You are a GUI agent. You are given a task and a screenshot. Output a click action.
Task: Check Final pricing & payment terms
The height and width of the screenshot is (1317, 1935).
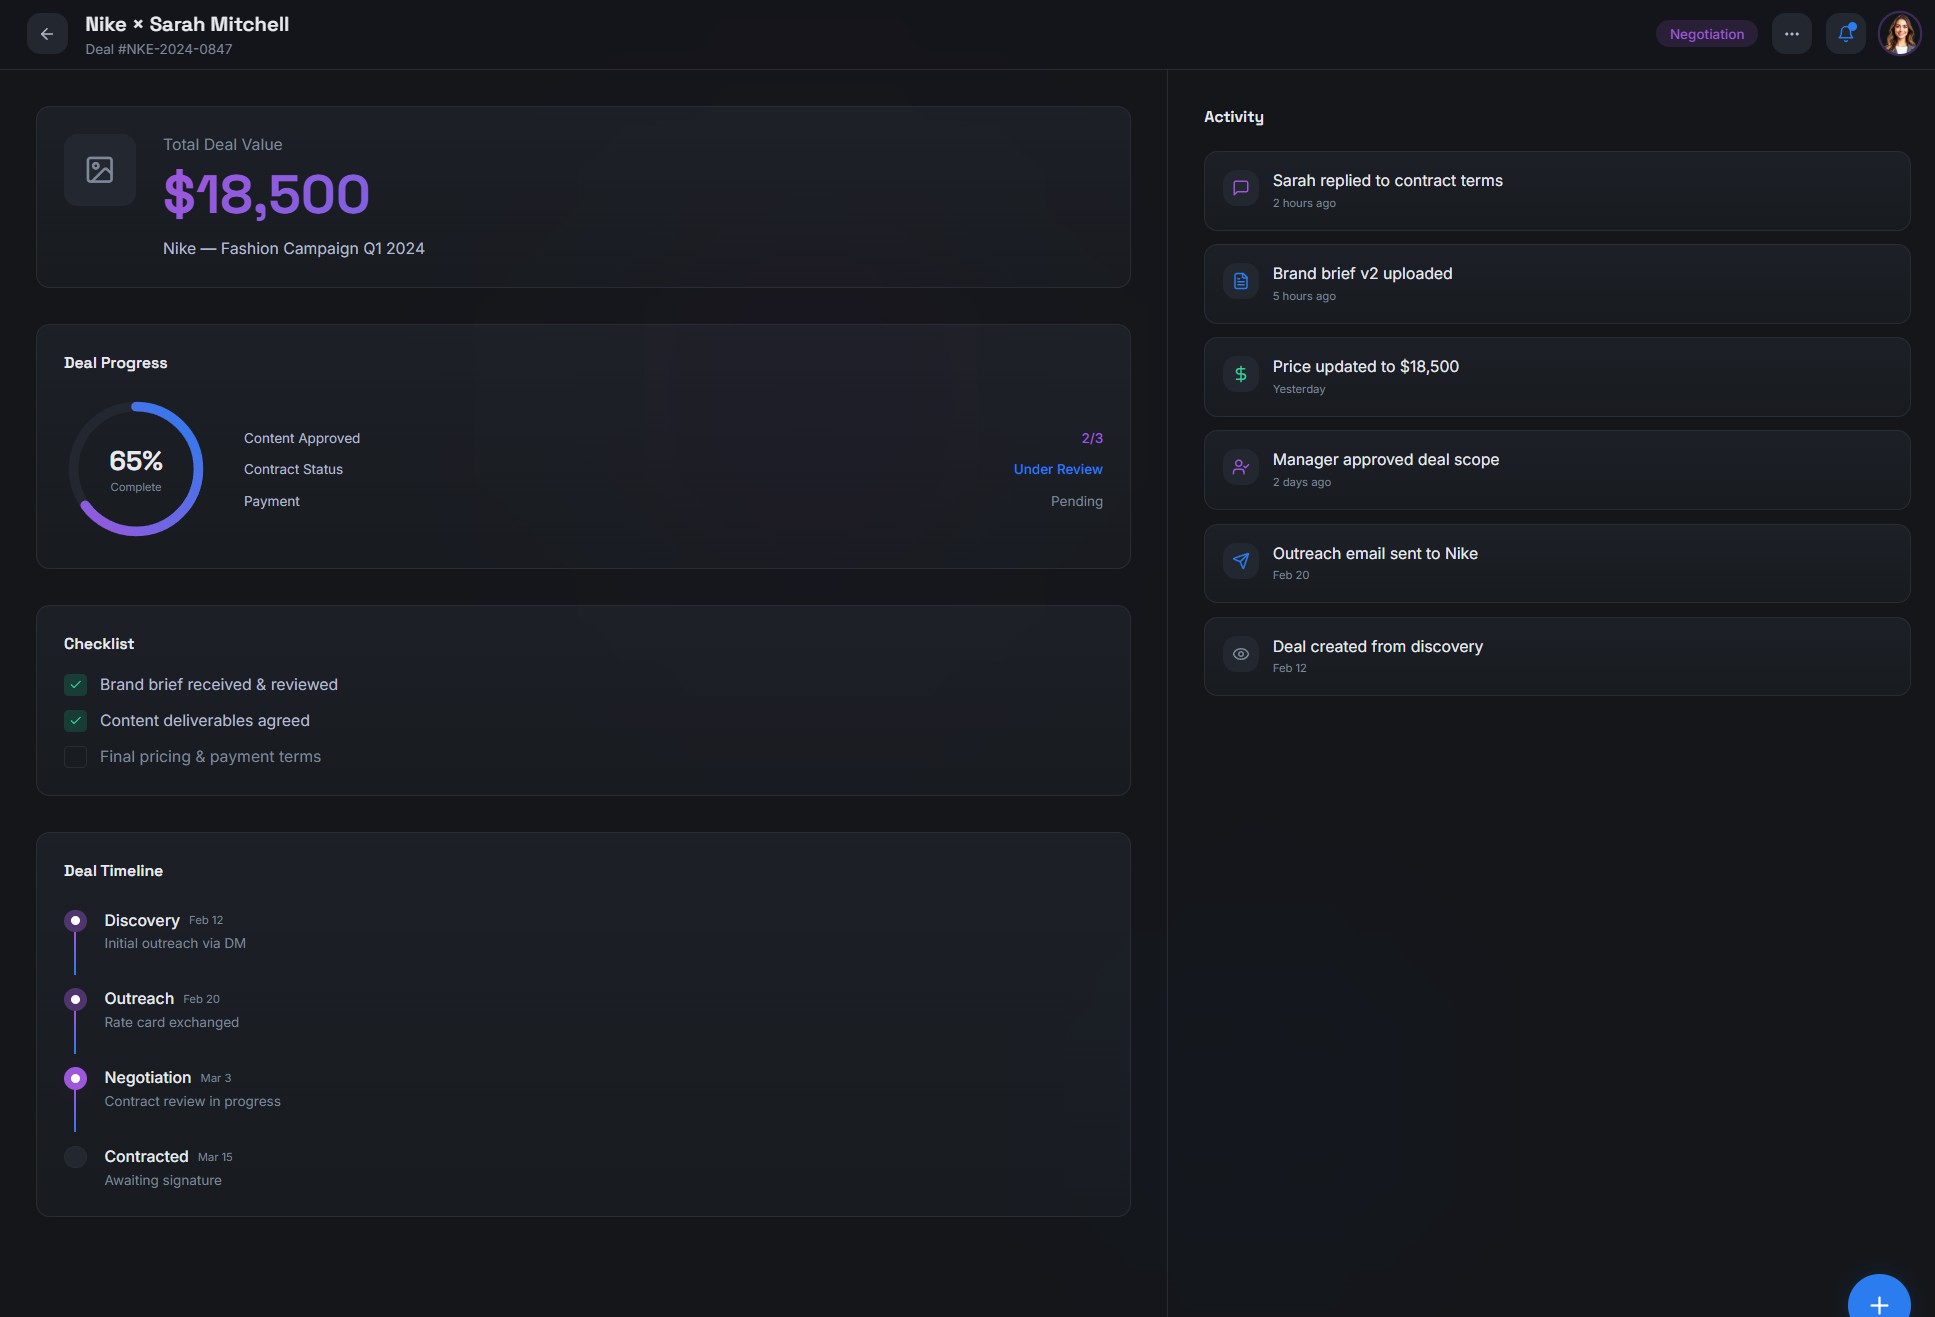[75, 757]
